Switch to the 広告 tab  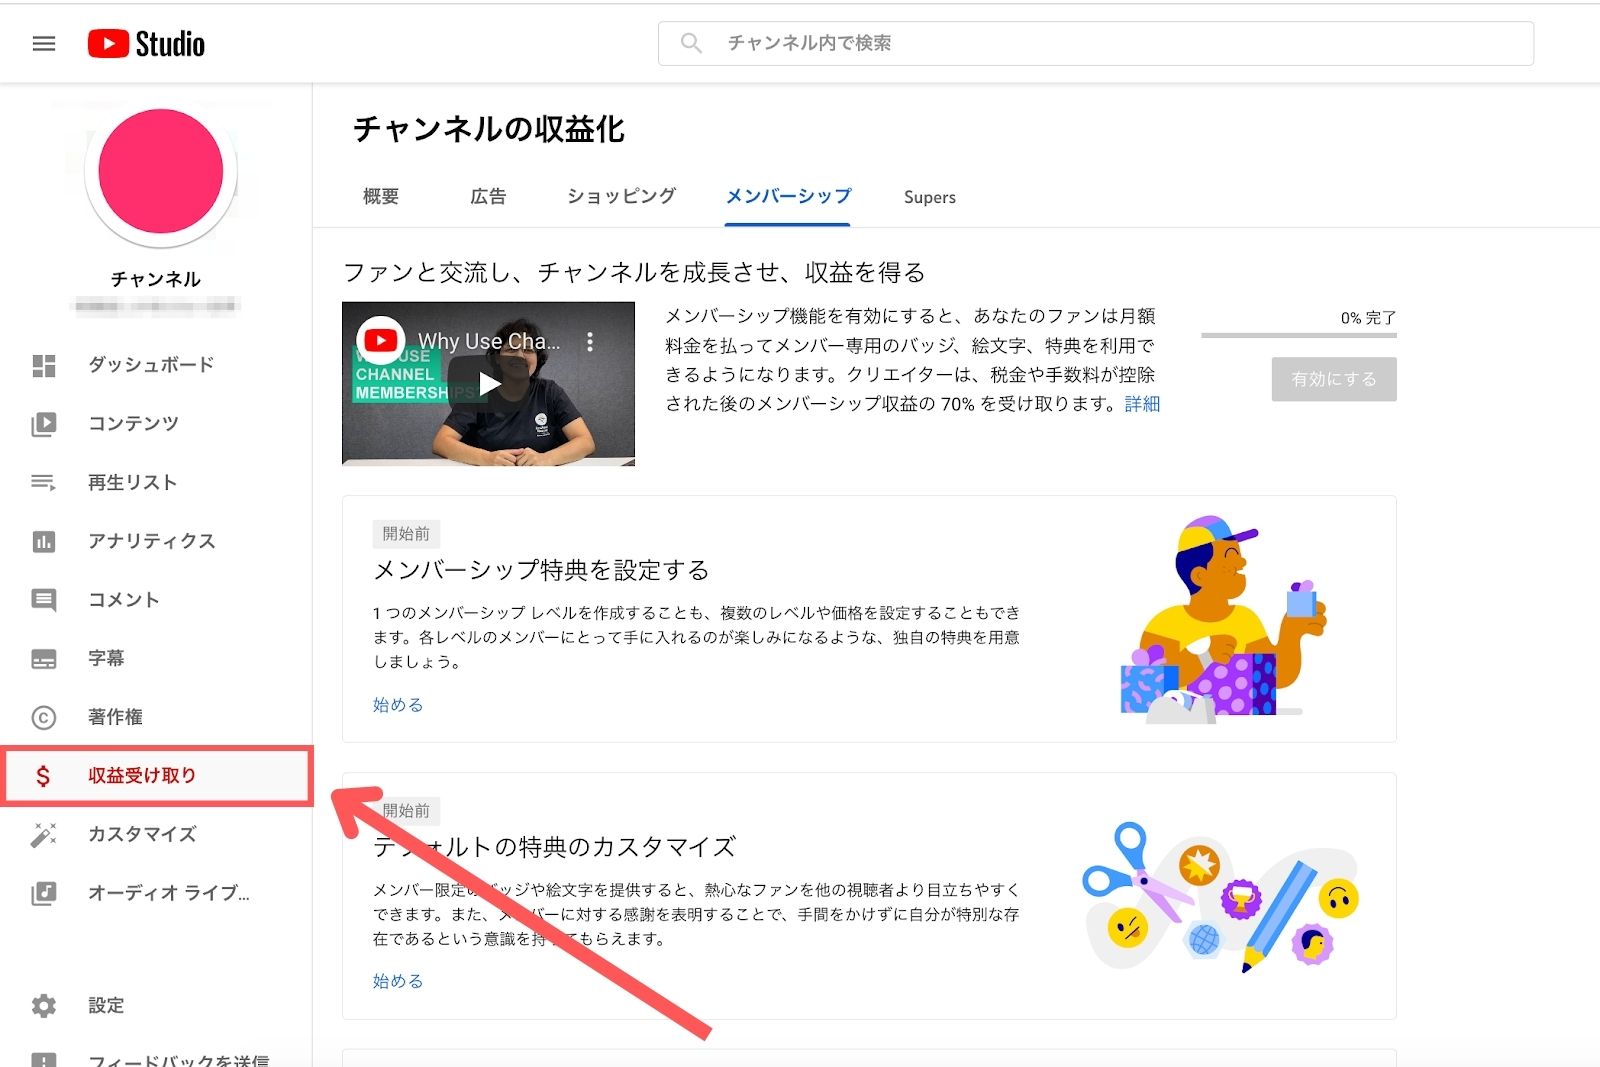(488, 197)
